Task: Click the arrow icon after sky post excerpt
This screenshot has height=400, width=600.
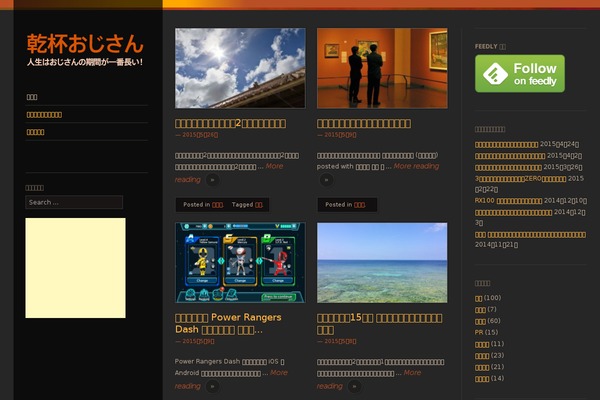Action: [x=213, y=180]
